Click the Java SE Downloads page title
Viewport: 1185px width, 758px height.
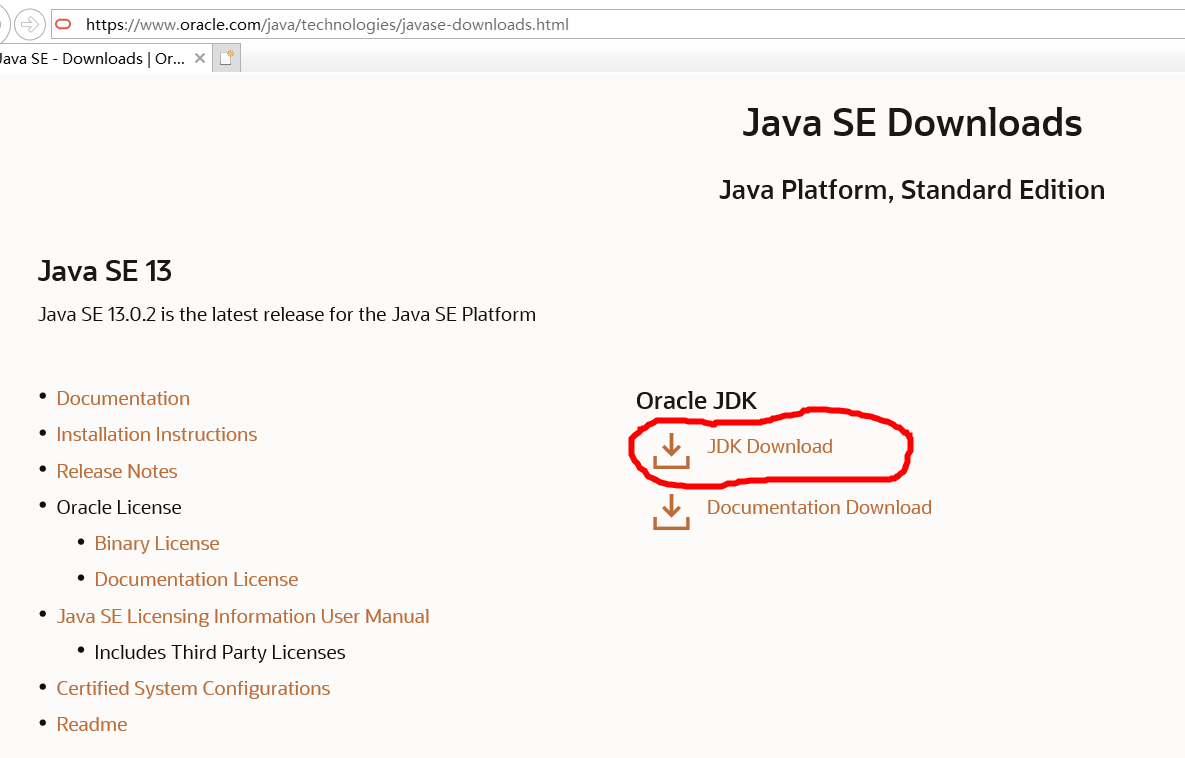click(x=912, y=122)
